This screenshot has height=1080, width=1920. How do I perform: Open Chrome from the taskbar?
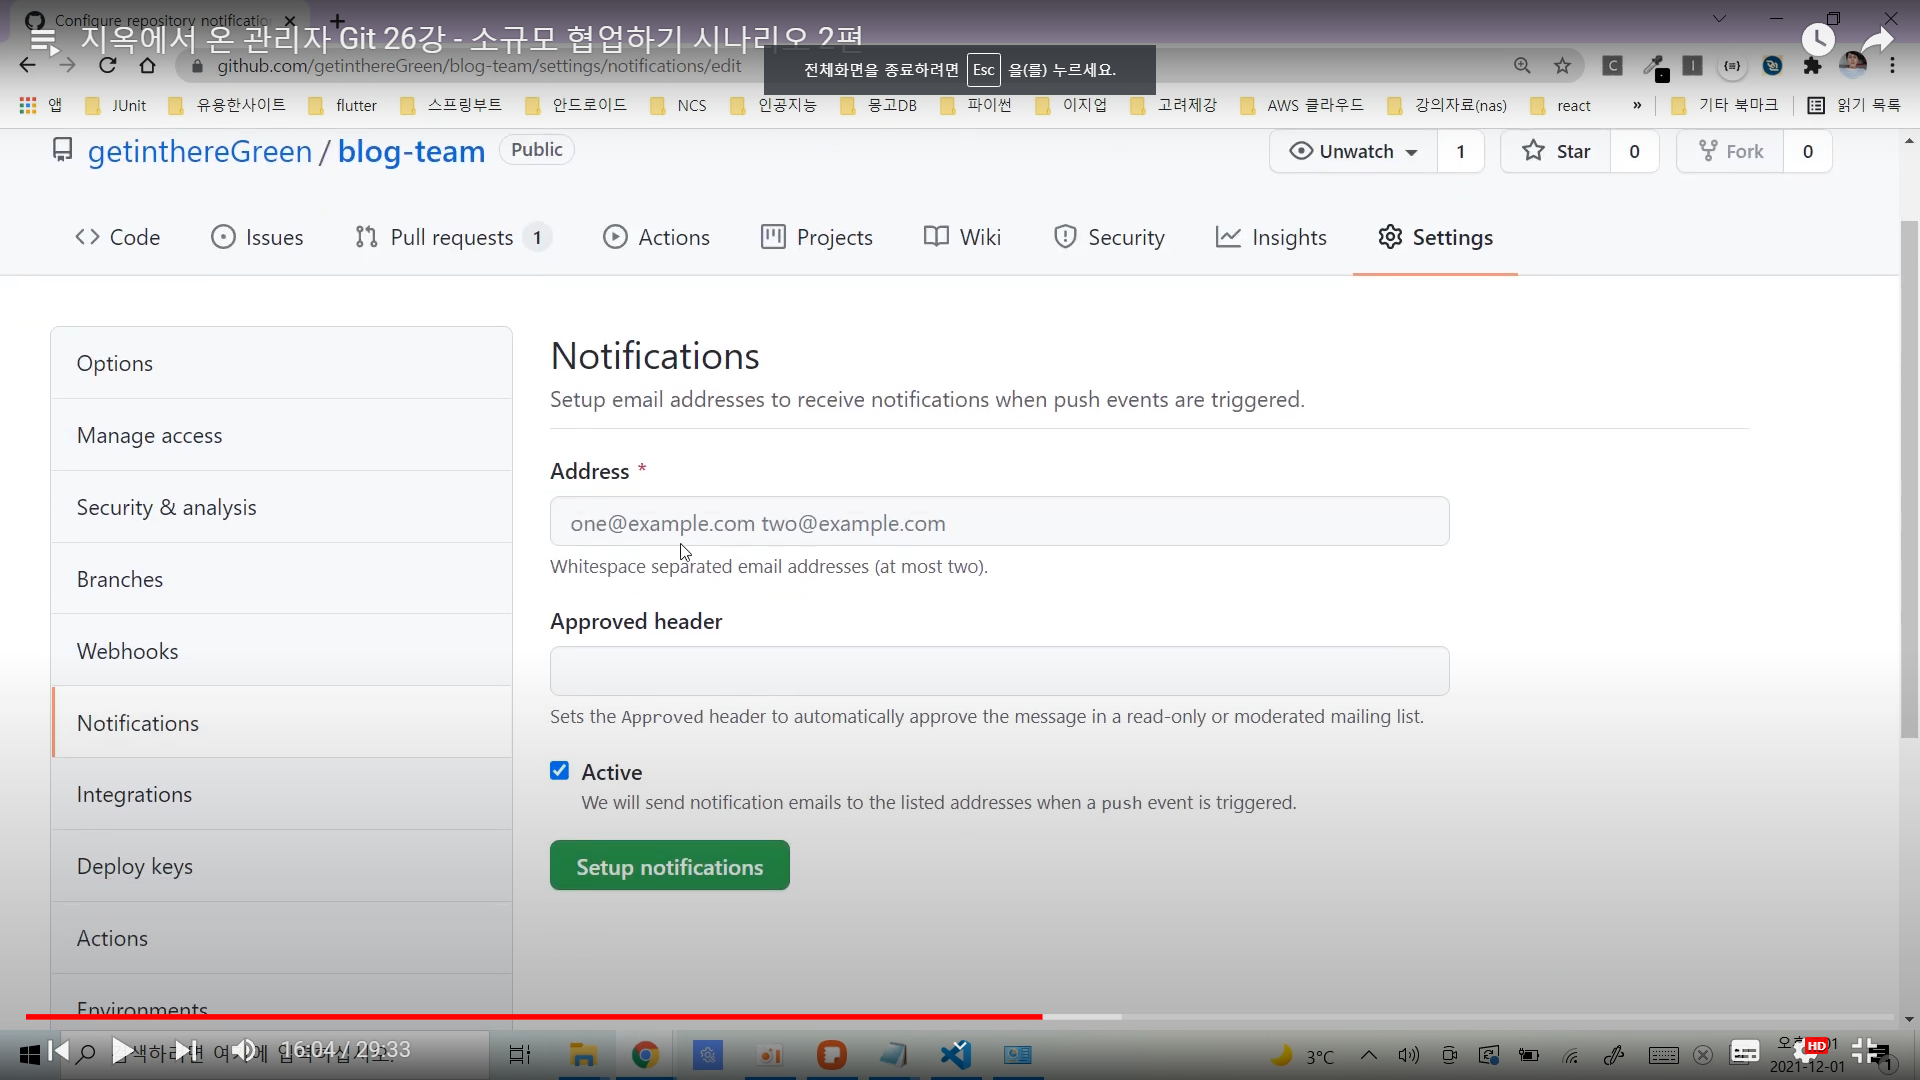645,1055
